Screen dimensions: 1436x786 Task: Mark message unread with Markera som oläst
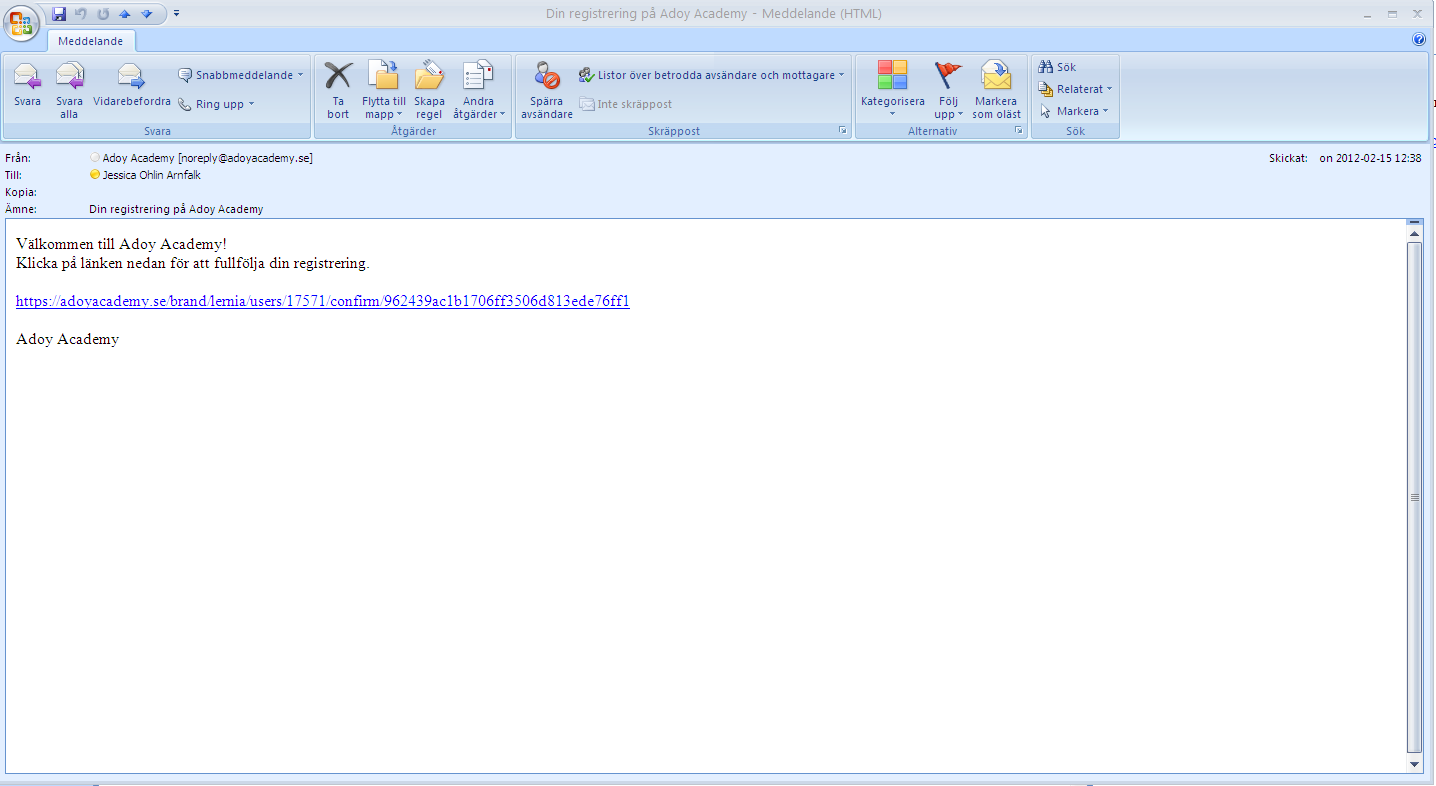[997, 90]
